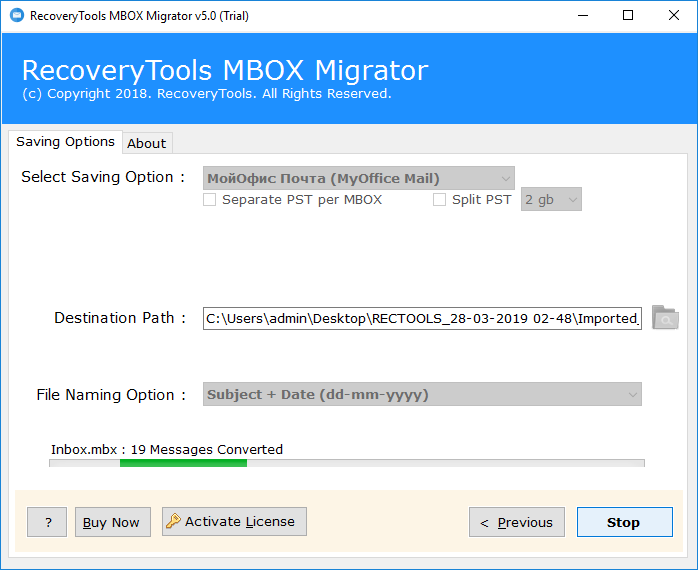Select the Saving Options tab
Viewport: 698px width, 572px height.
[65, 142]
